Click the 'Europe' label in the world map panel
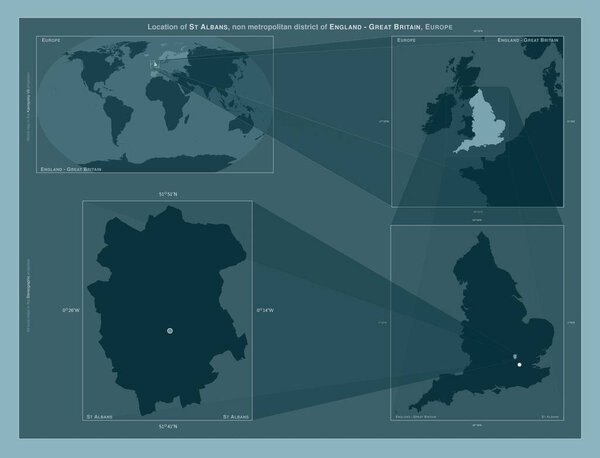The width and height of the screenshot is (600, 458). [51, 40]
